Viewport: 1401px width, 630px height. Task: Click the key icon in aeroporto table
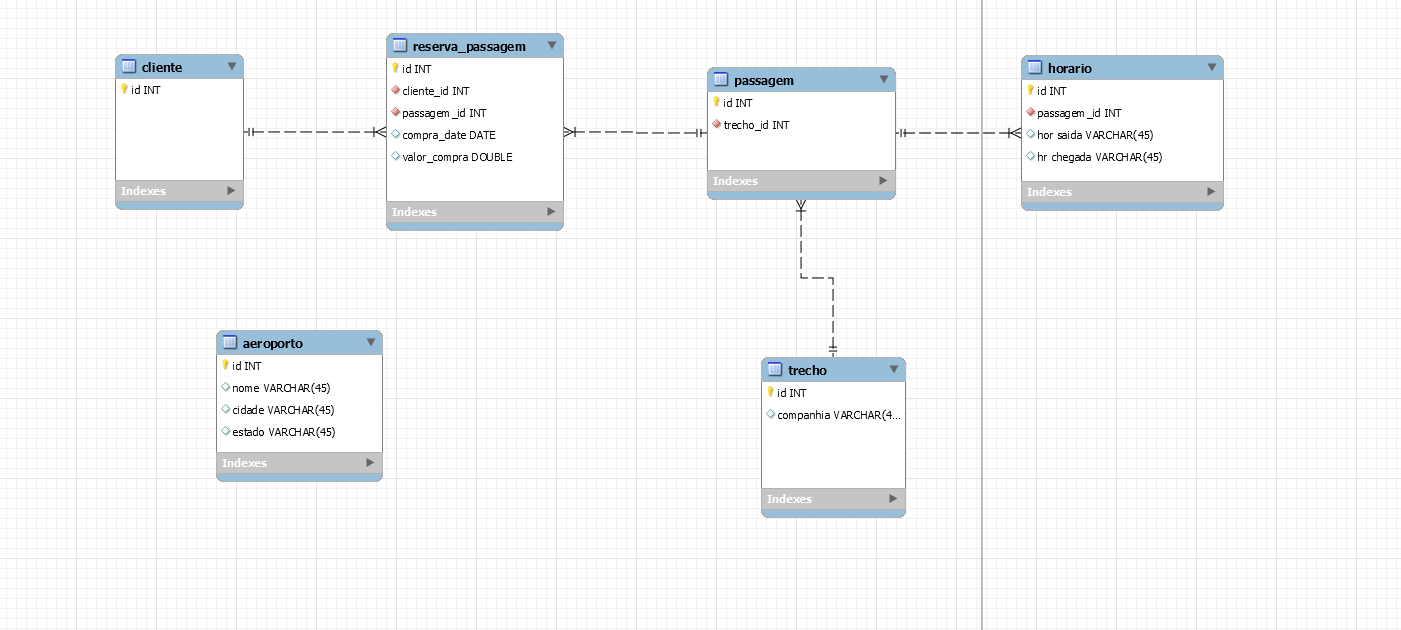click(x=226, y=365)
